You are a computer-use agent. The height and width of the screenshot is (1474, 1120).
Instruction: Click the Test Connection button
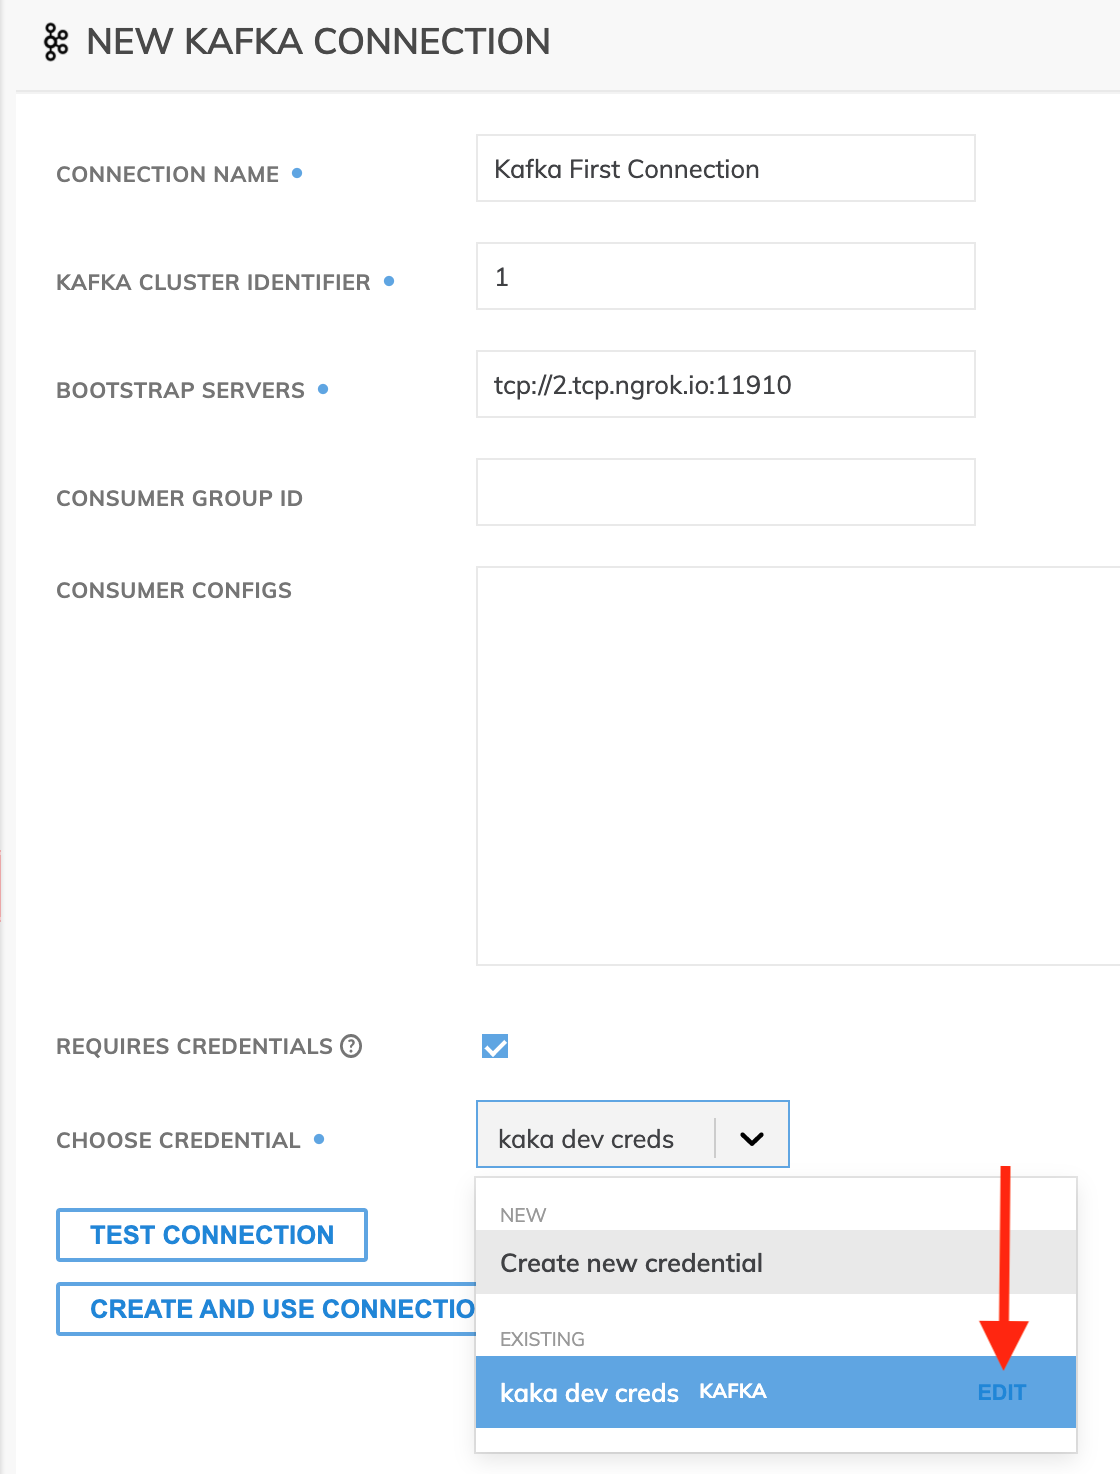pos(212,1235)
